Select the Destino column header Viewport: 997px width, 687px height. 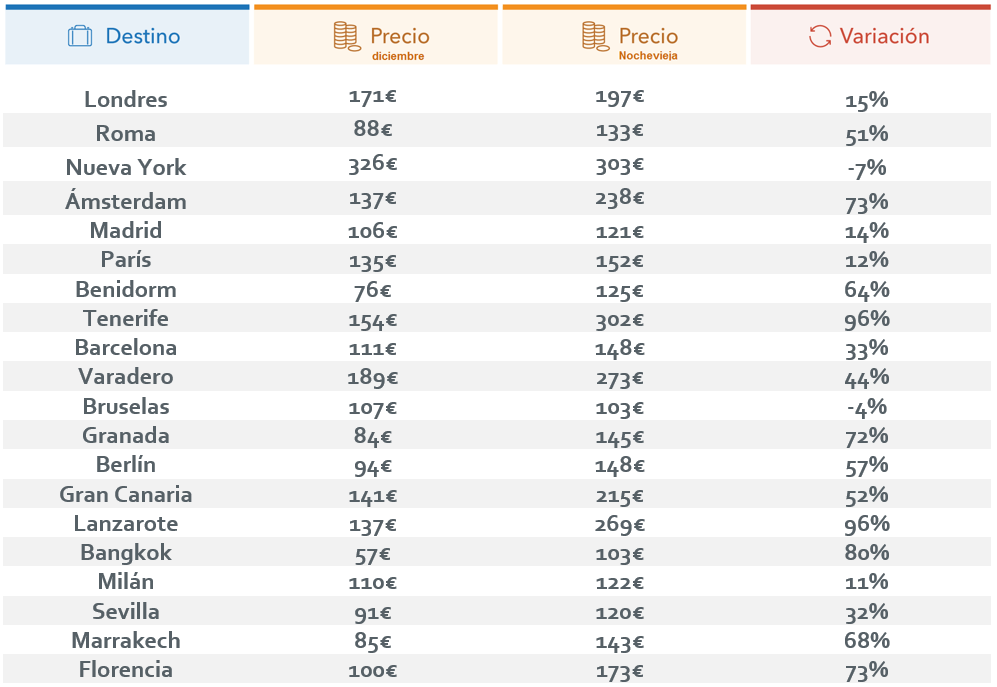click(127, 35)
